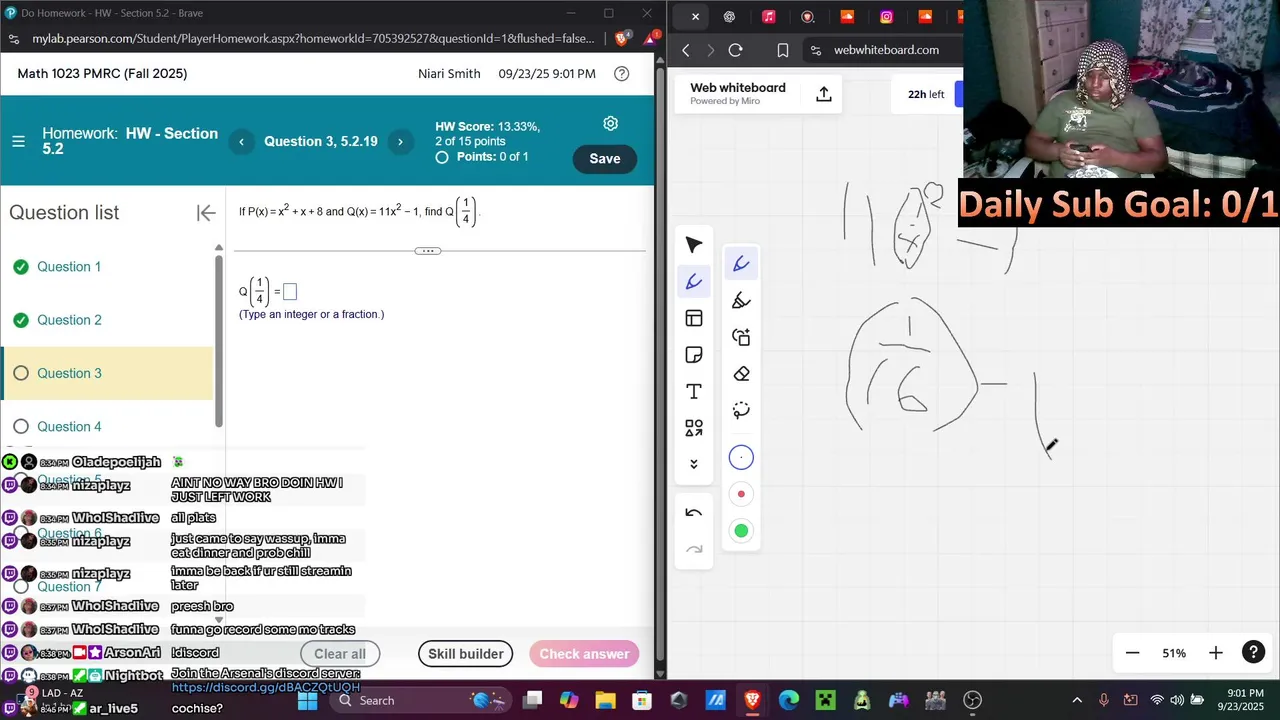Pick the green pen color
The image size is (1280, 720).
(x=741, y=531)
